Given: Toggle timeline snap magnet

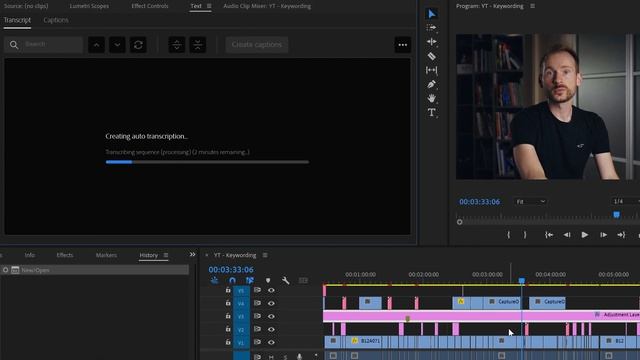Looking at the screenshot, I should pos(232,280).
